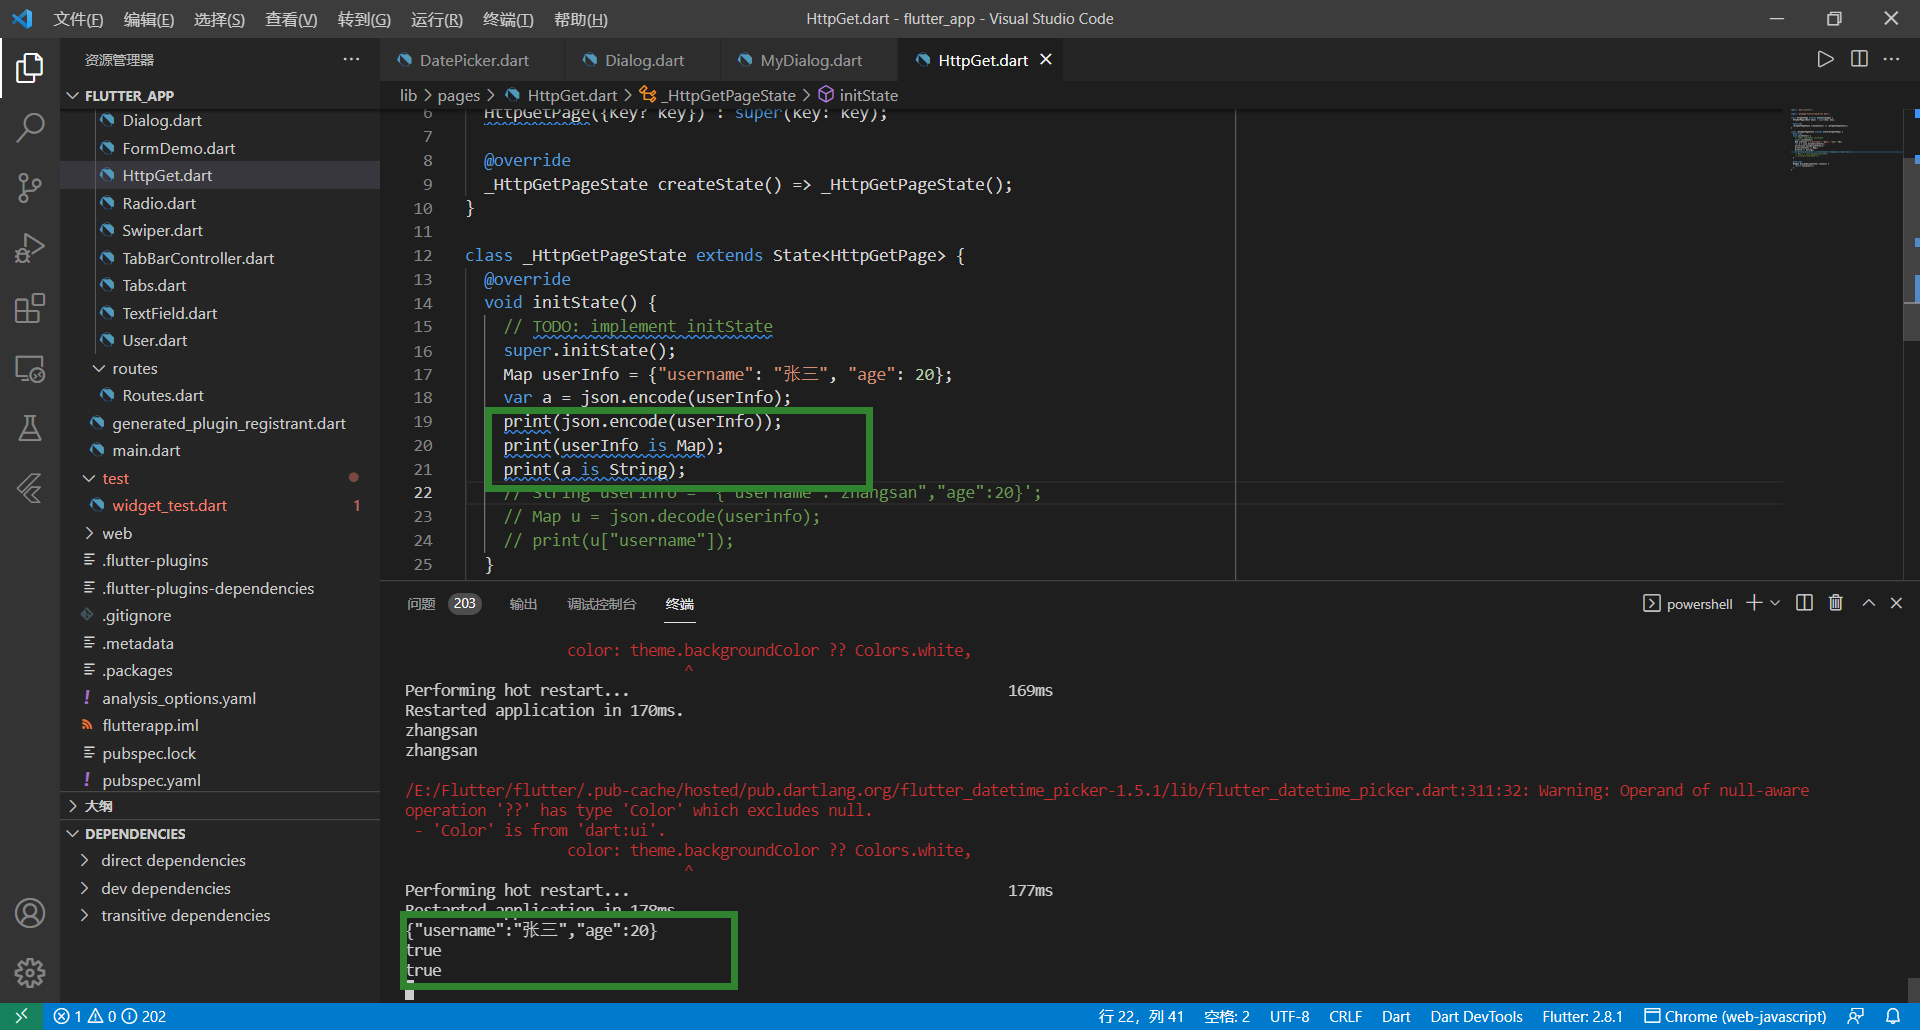Click 空格: 2 indentation setting
This screenshot has width=1920, height=1030.
pos(1226,1016)
